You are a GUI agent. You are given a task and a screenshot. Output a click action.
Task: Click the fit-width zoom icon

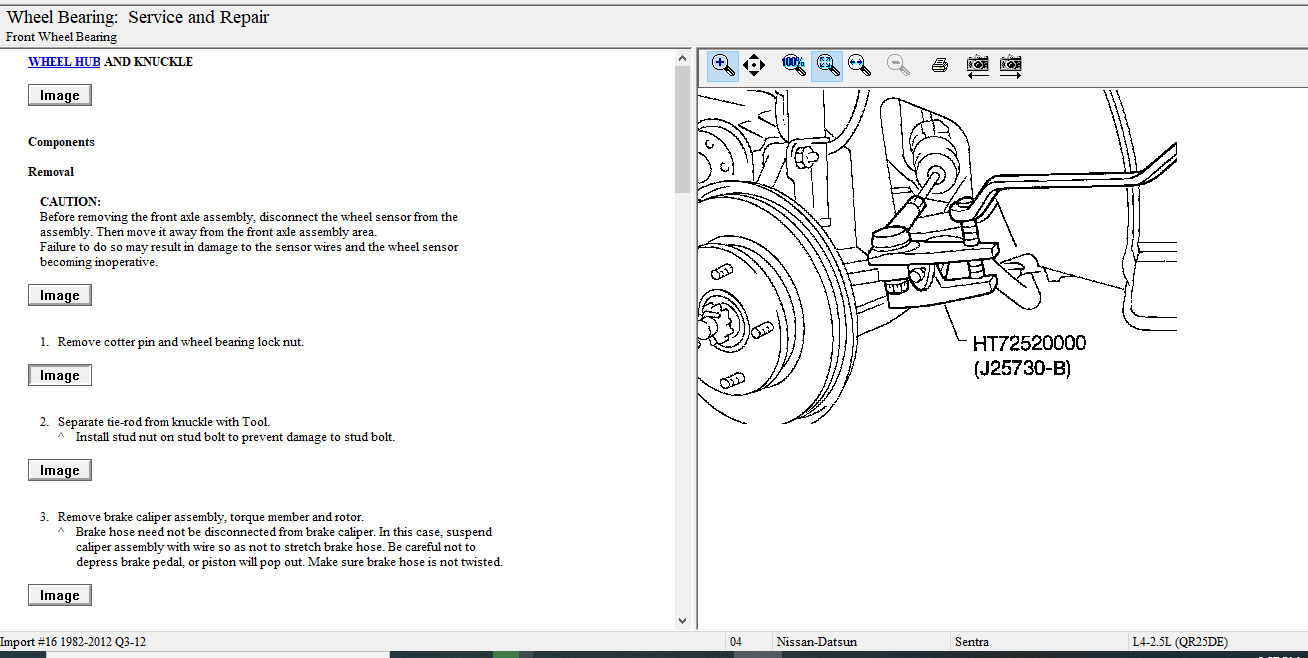[x=858, y=66]
